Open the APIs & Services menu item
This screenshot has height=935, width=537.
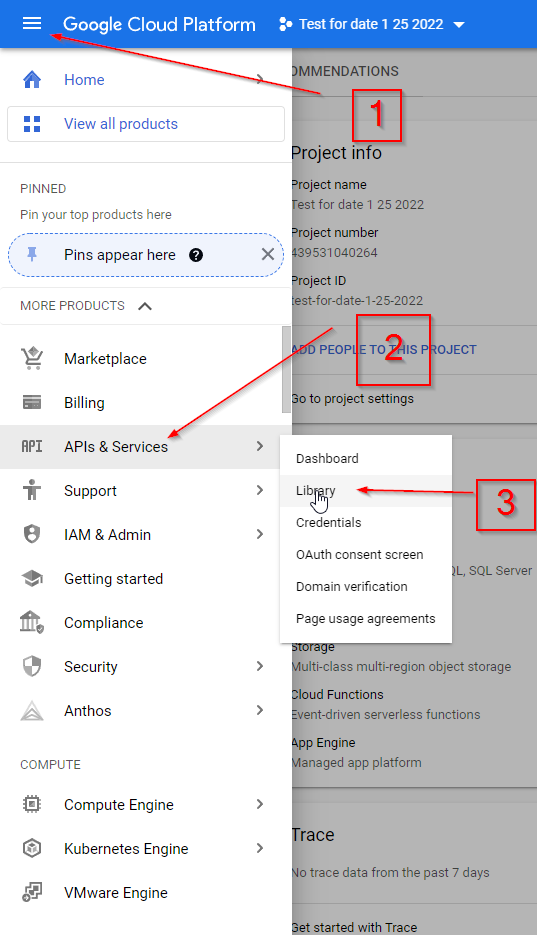pos(146,447)
